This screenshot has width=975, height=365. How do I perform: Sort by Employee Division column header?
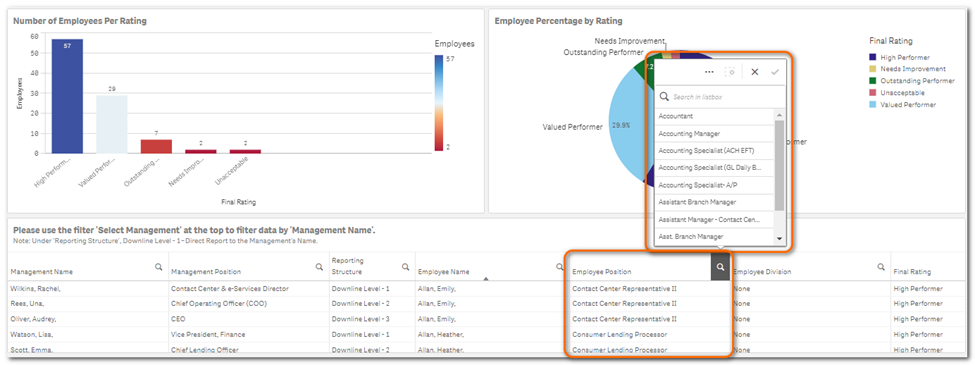(762, 272)
